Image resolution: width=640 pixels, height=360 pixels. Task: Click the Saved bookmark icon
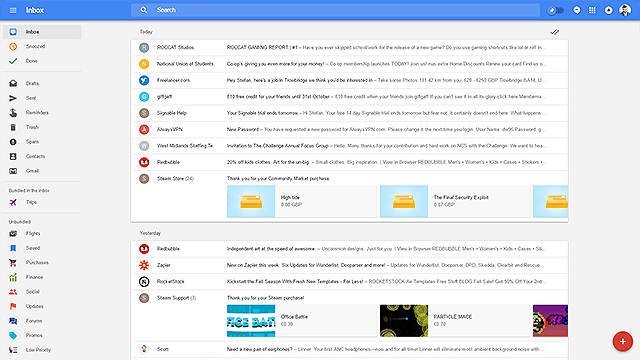point(13,248)
